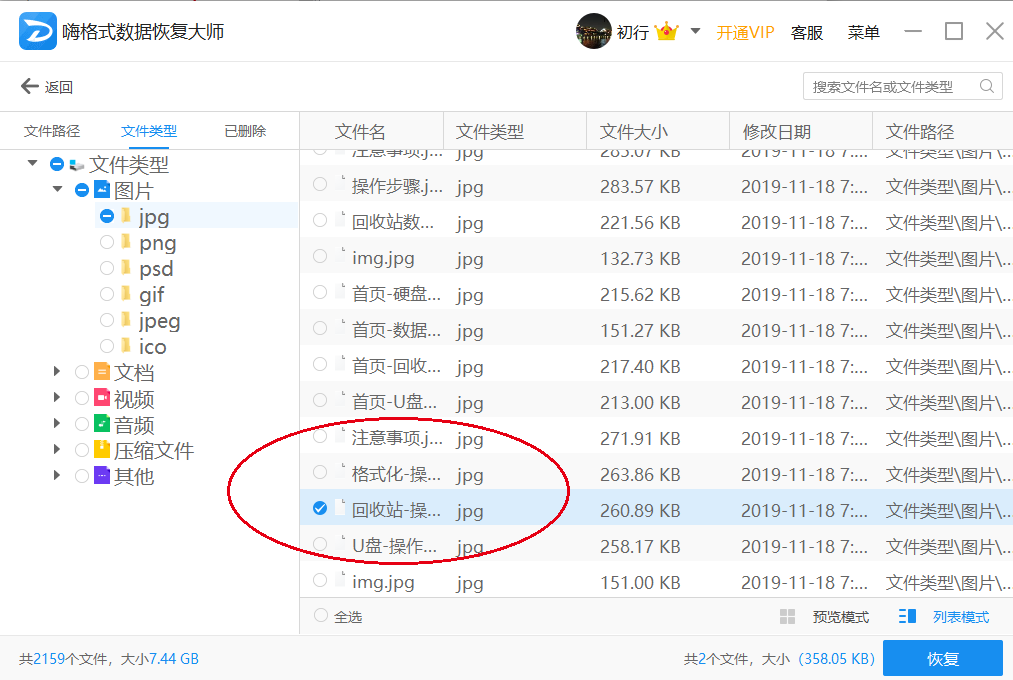Click the 初行 username text
This screenshot has width=1013, height=680.
(x=633, y=32)
